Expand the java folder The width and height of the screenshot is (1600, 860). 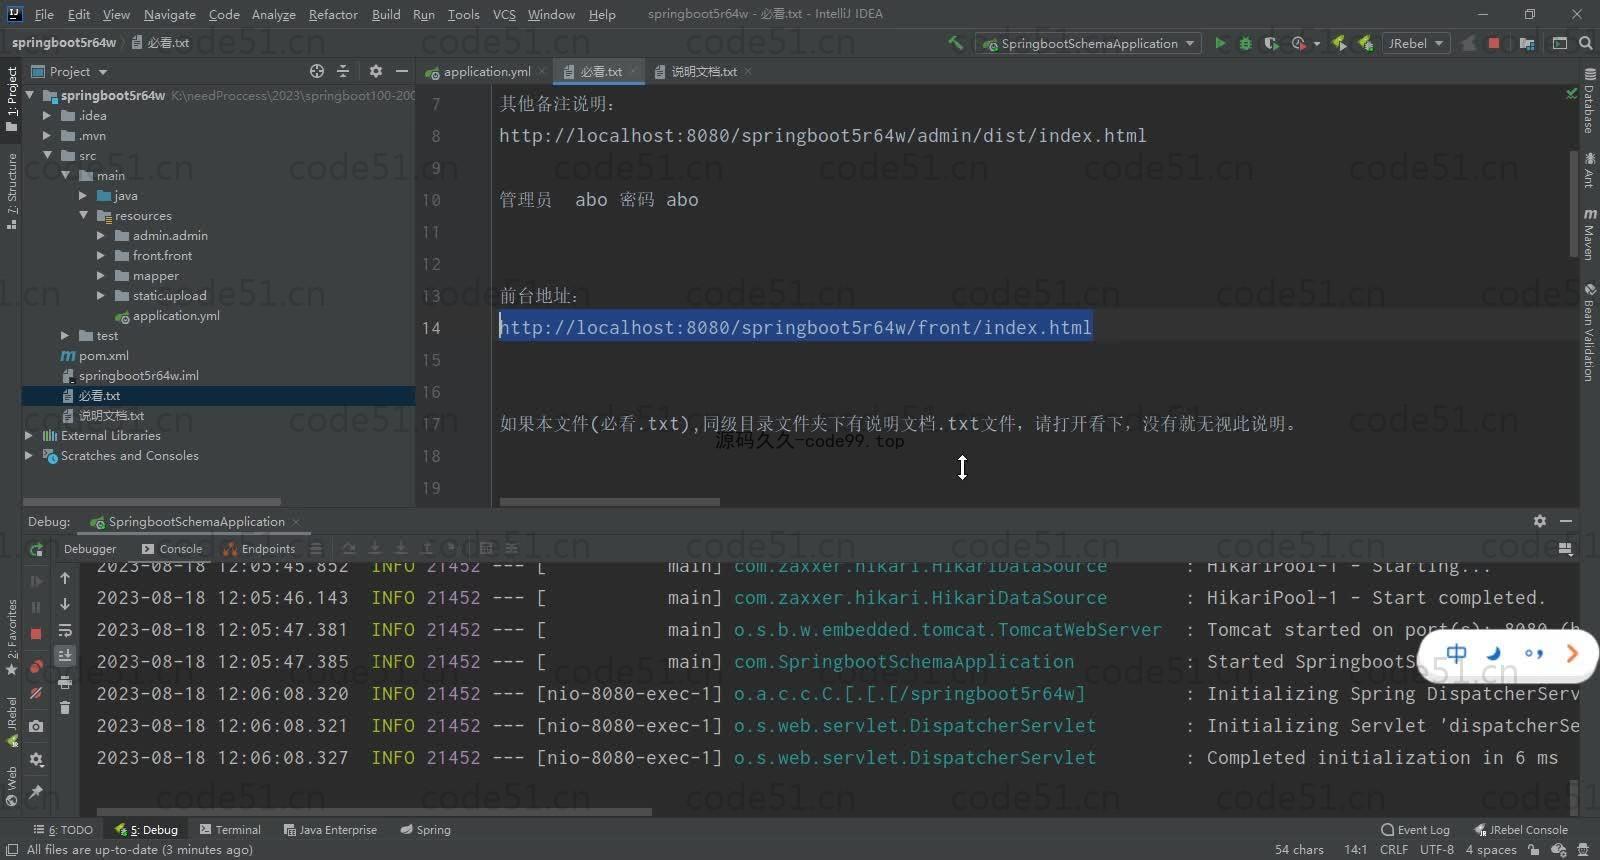pos(83,196)
